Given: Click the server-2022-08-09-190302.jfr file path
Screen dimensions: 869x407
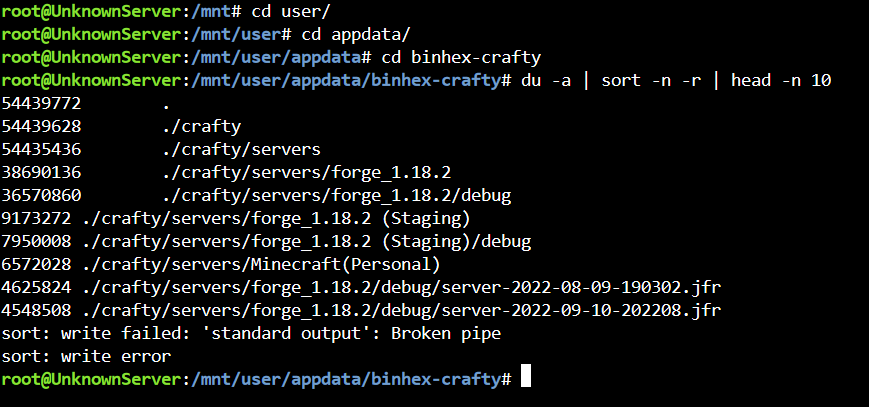Looking at the screenshot, I should coord(401,288).
